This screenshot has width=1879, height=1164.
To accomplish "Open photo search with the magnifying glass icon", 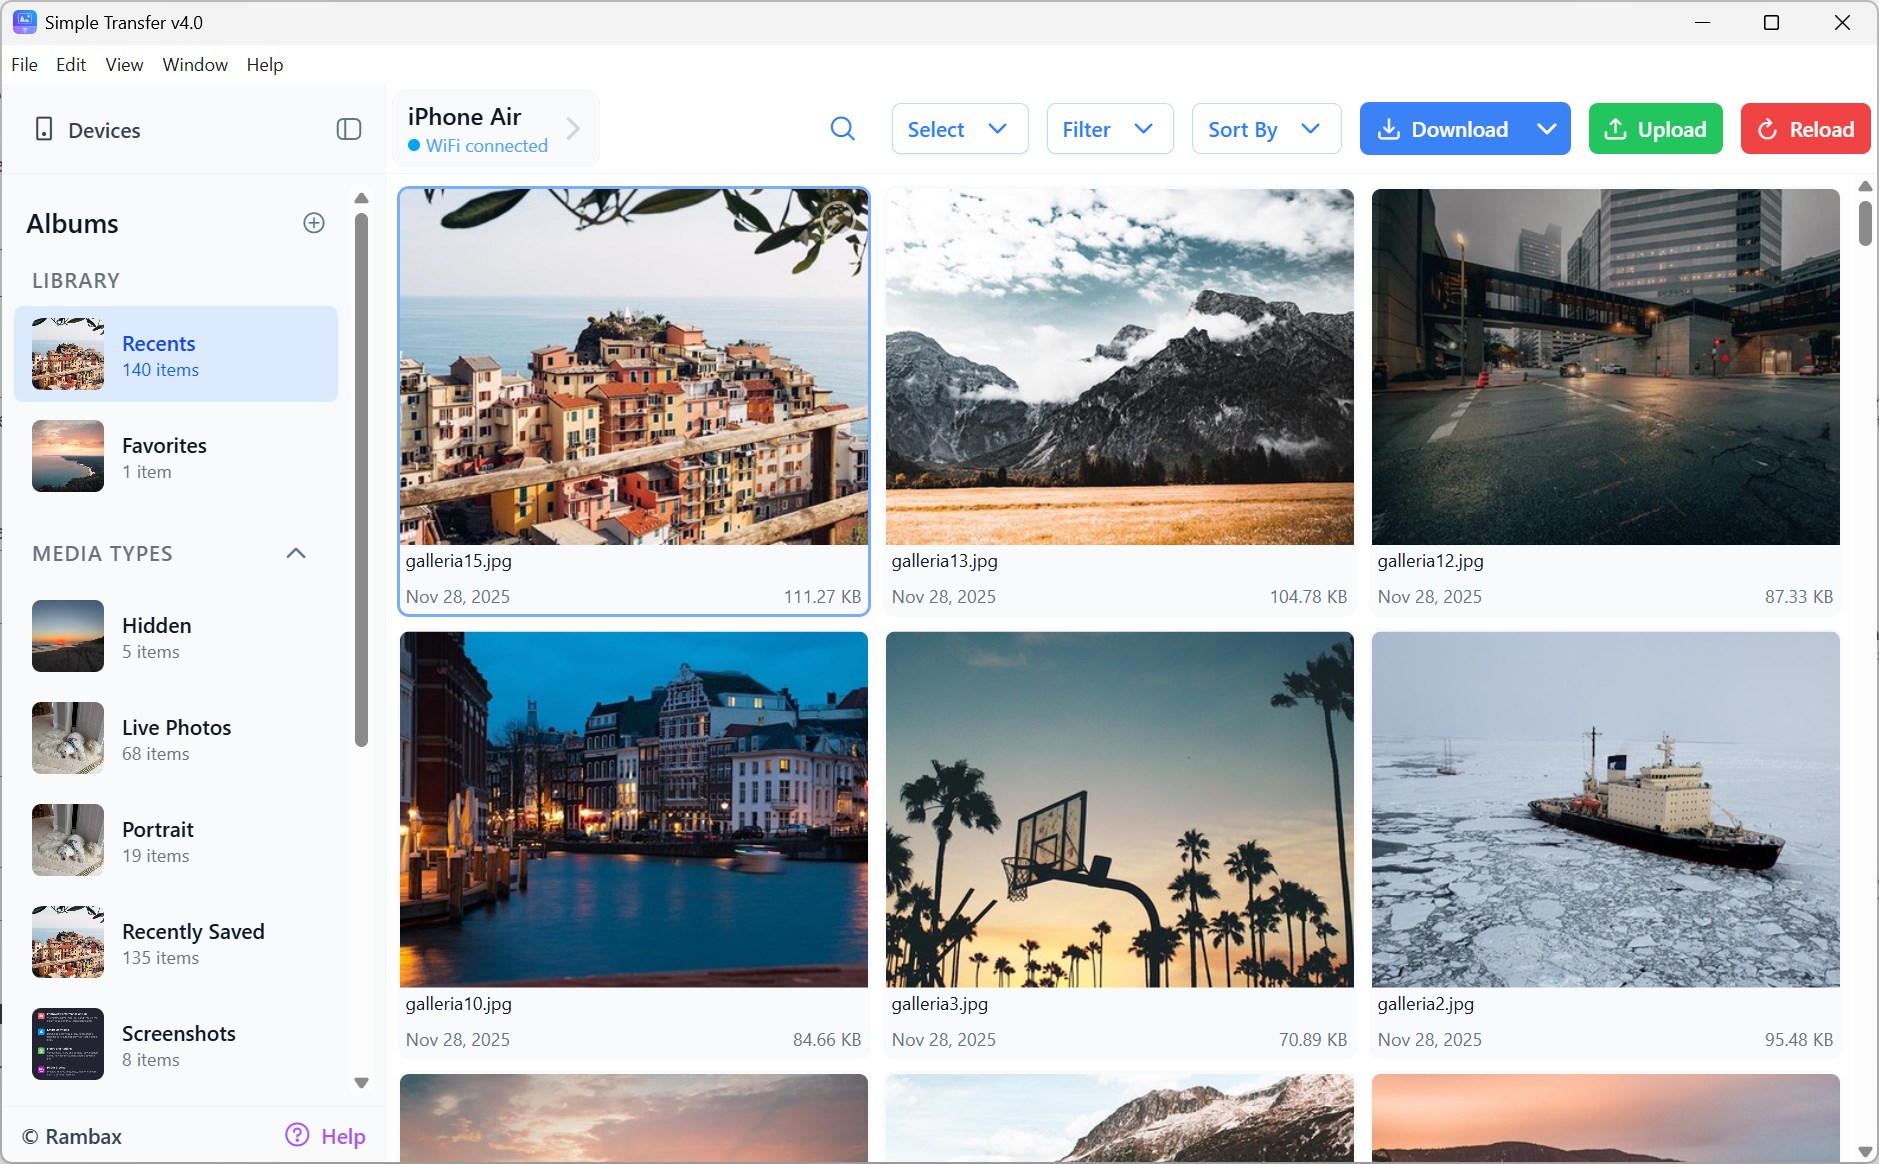I will [841, 129].
